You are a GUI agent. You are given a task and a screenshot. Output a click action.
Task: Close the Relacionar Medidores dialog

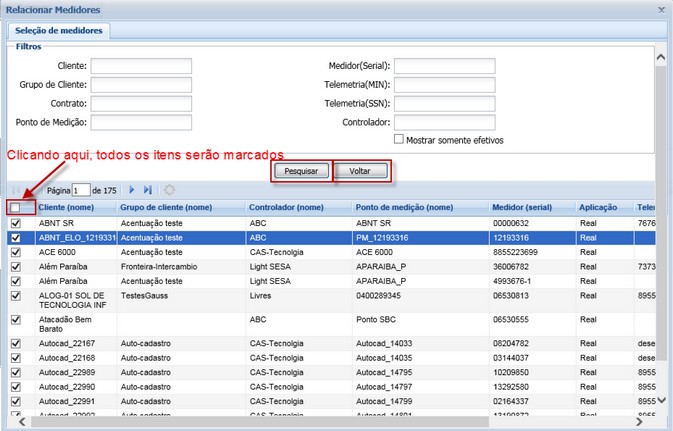pos(661,8)
